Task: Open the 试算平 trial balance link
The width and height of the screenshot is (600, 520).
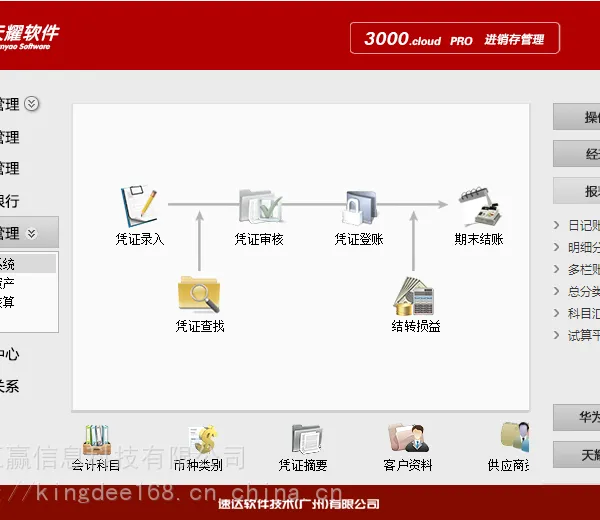Action: pyautogui.click(x=584, y=336)
